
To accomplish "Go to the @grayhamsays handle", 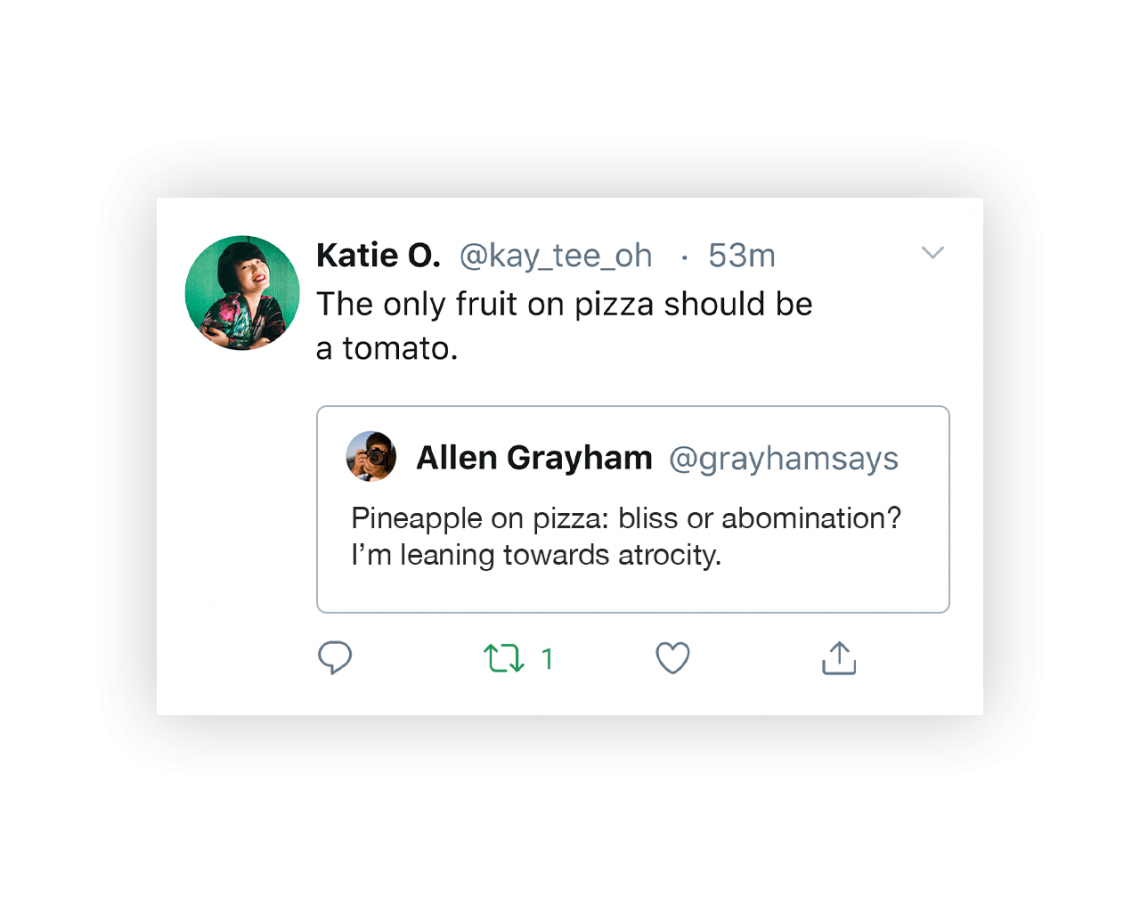I will click(x=783, y=459).
